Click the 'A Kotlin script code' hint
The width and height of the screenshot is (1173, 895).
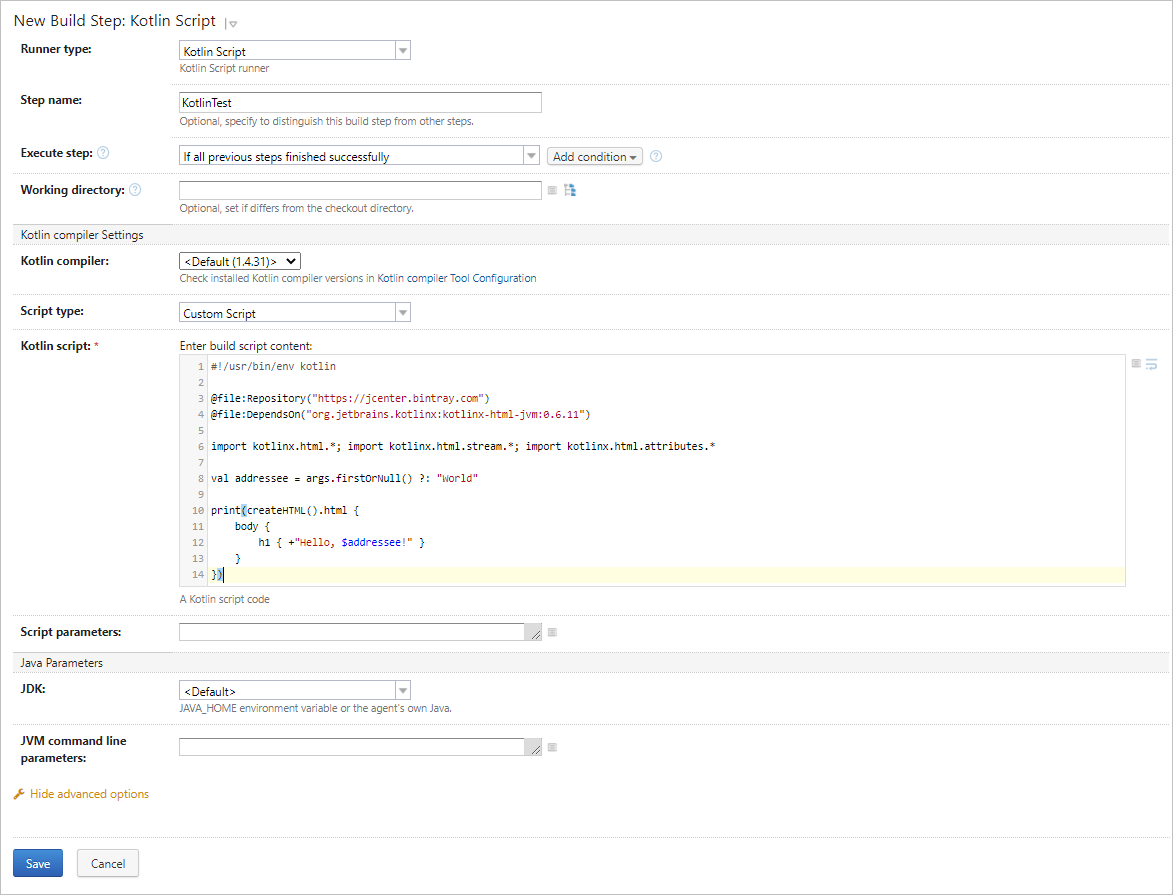point(224,599)
